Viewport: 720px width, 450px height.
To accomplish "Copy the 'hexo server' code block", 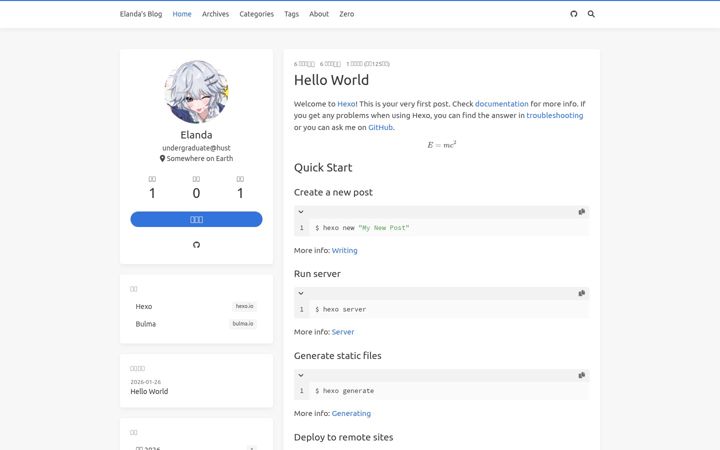I will (x=581, y=293).
